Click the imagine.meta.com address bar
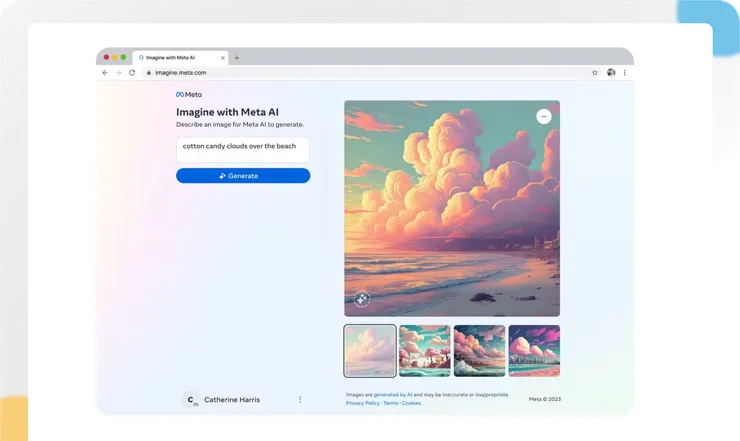Viewport: 740px width, 441px height. [366, 73]
